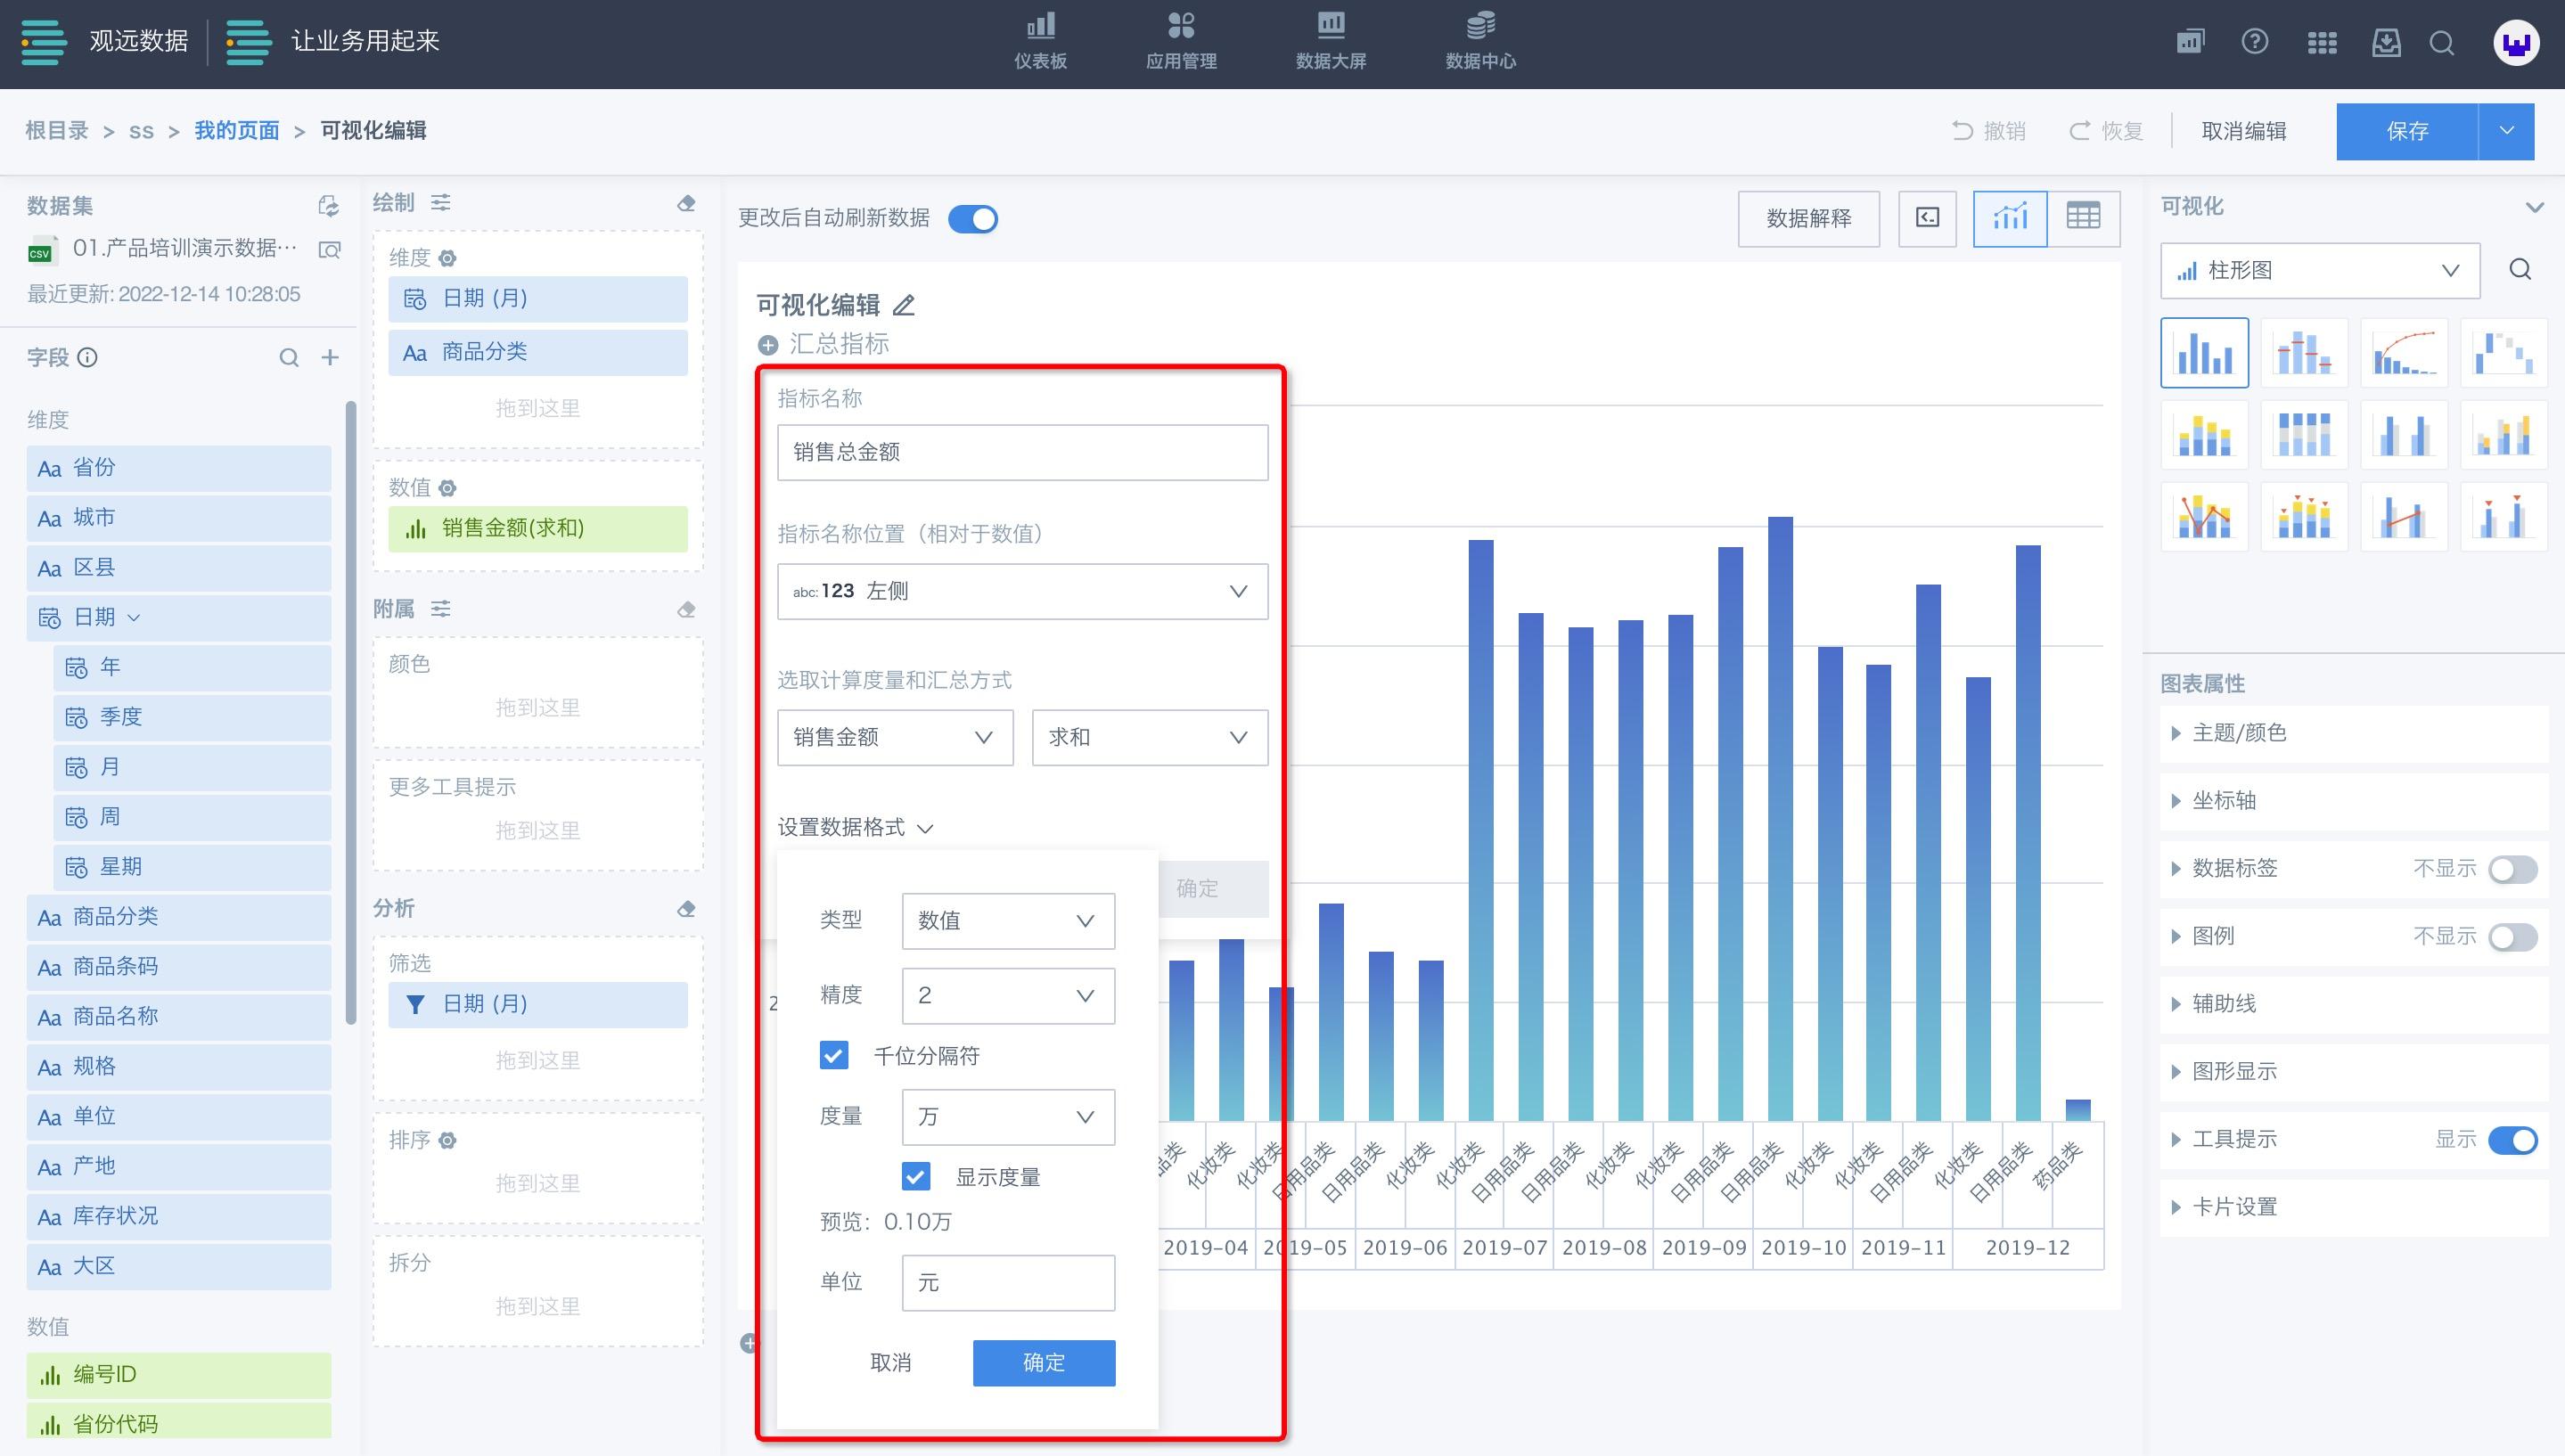Expand the 日期 field chevron
This screenshot has width=2565, height=1456.
tap(133, 618)
